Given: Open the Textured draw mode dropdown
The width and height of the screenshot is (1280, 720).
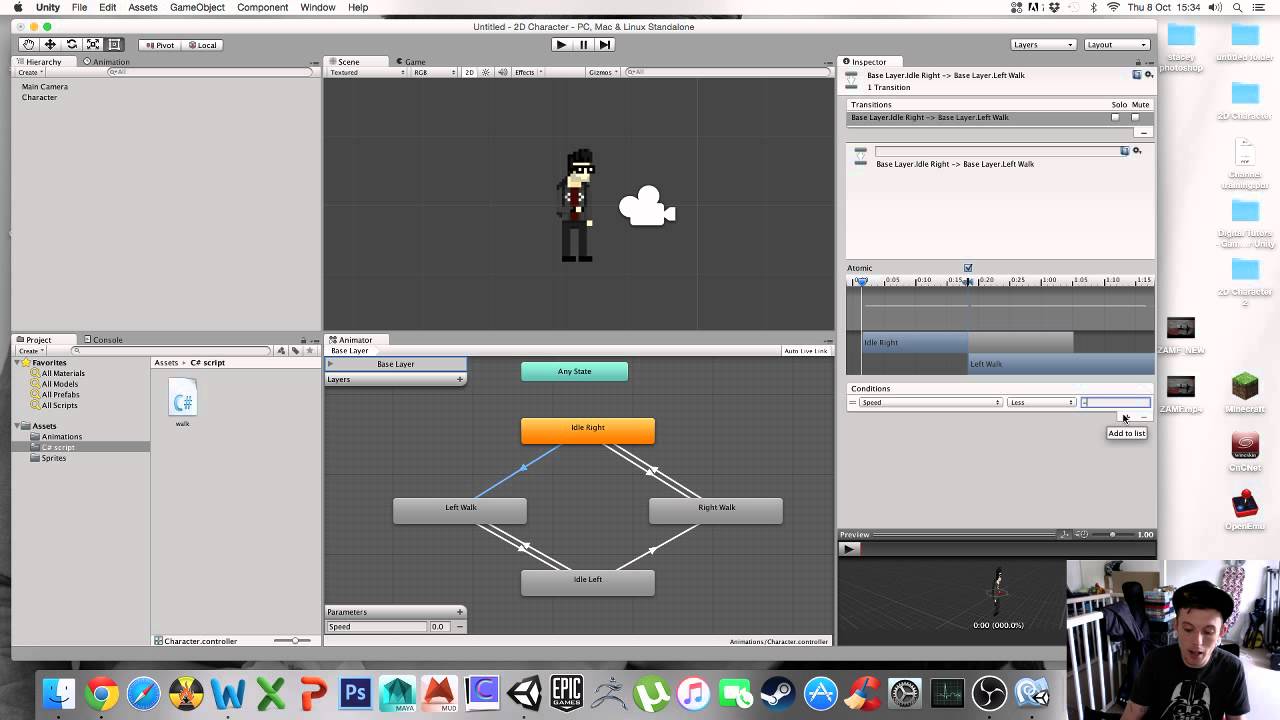Looking at the screenshot, I should (x=367, y=73).
